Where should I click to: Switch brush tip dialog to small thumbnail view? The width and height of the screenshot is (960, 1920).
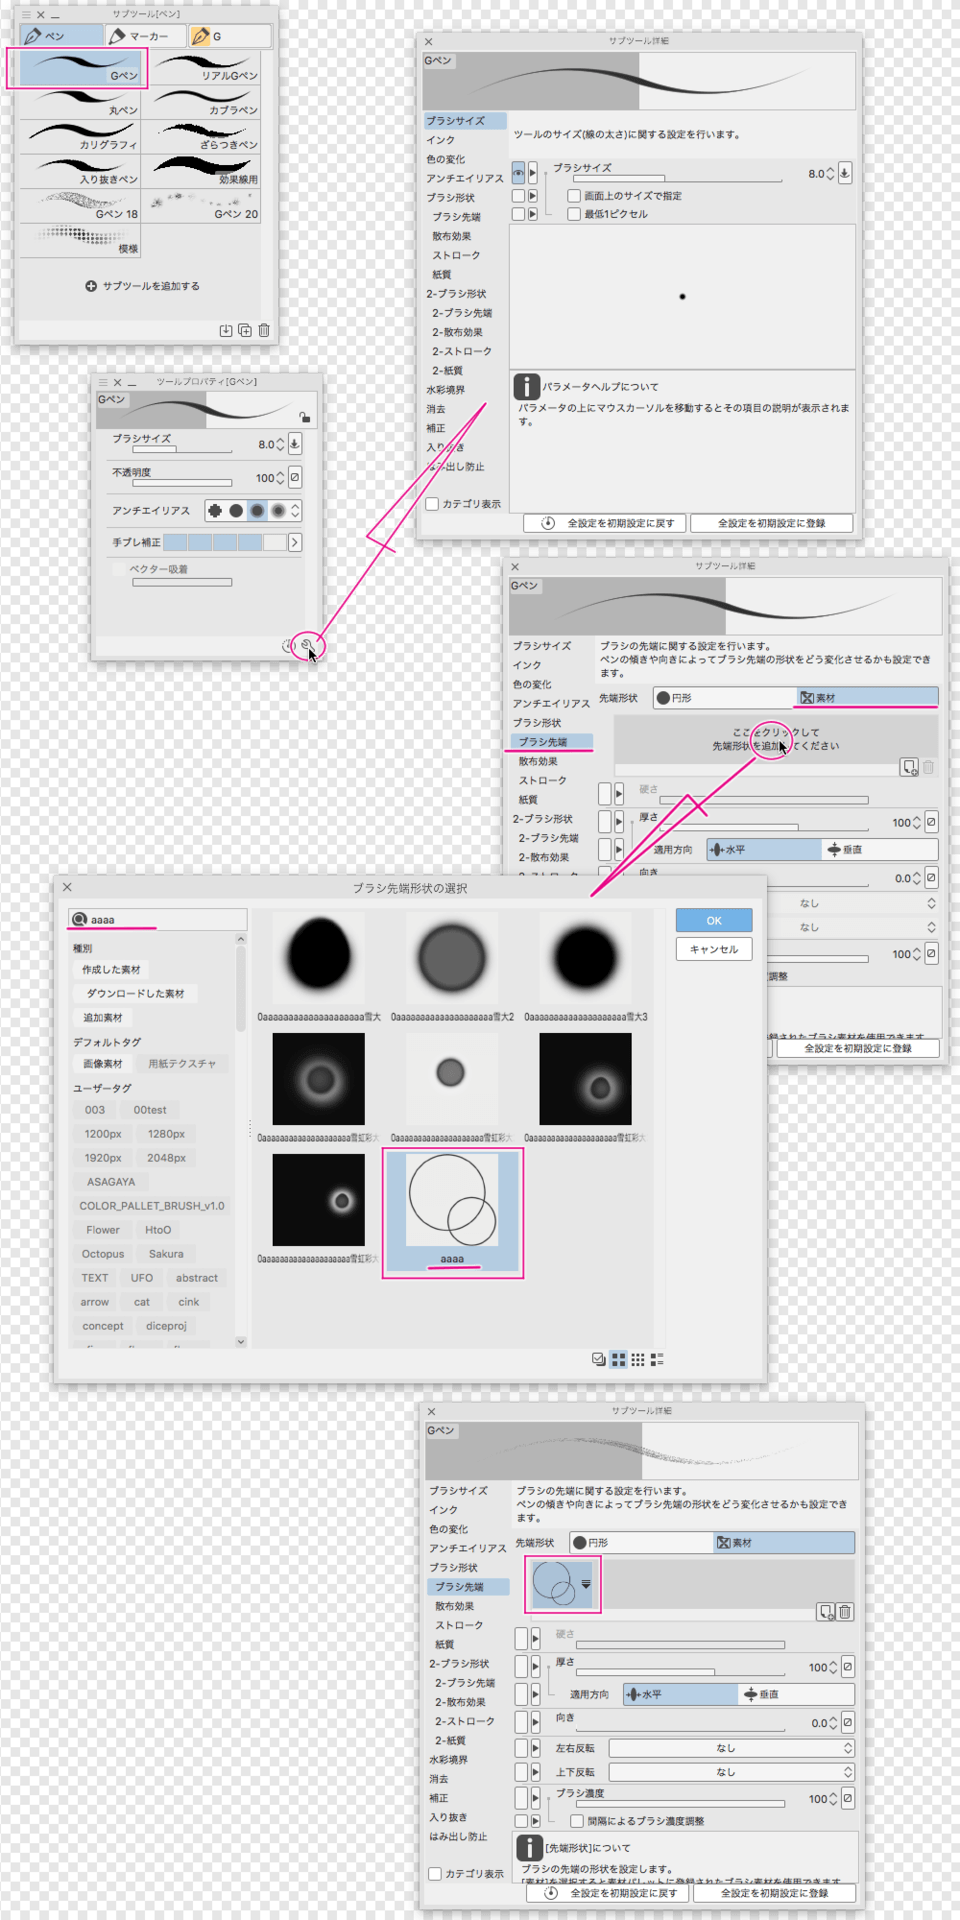tap(638, 1360)
